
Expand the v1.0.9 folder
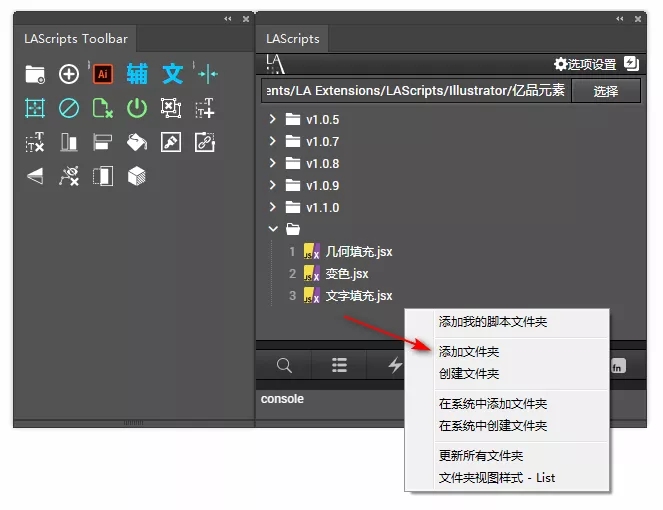272,185
